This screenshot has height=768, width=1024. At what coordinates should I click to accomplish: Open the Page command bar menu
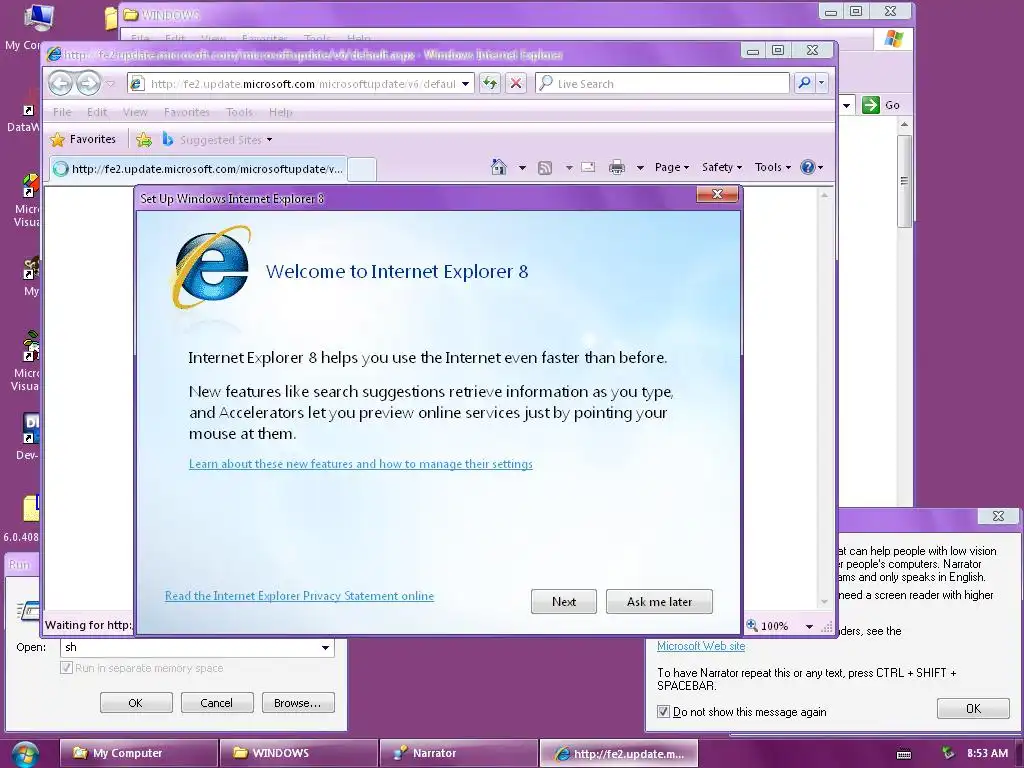point(672,167)
